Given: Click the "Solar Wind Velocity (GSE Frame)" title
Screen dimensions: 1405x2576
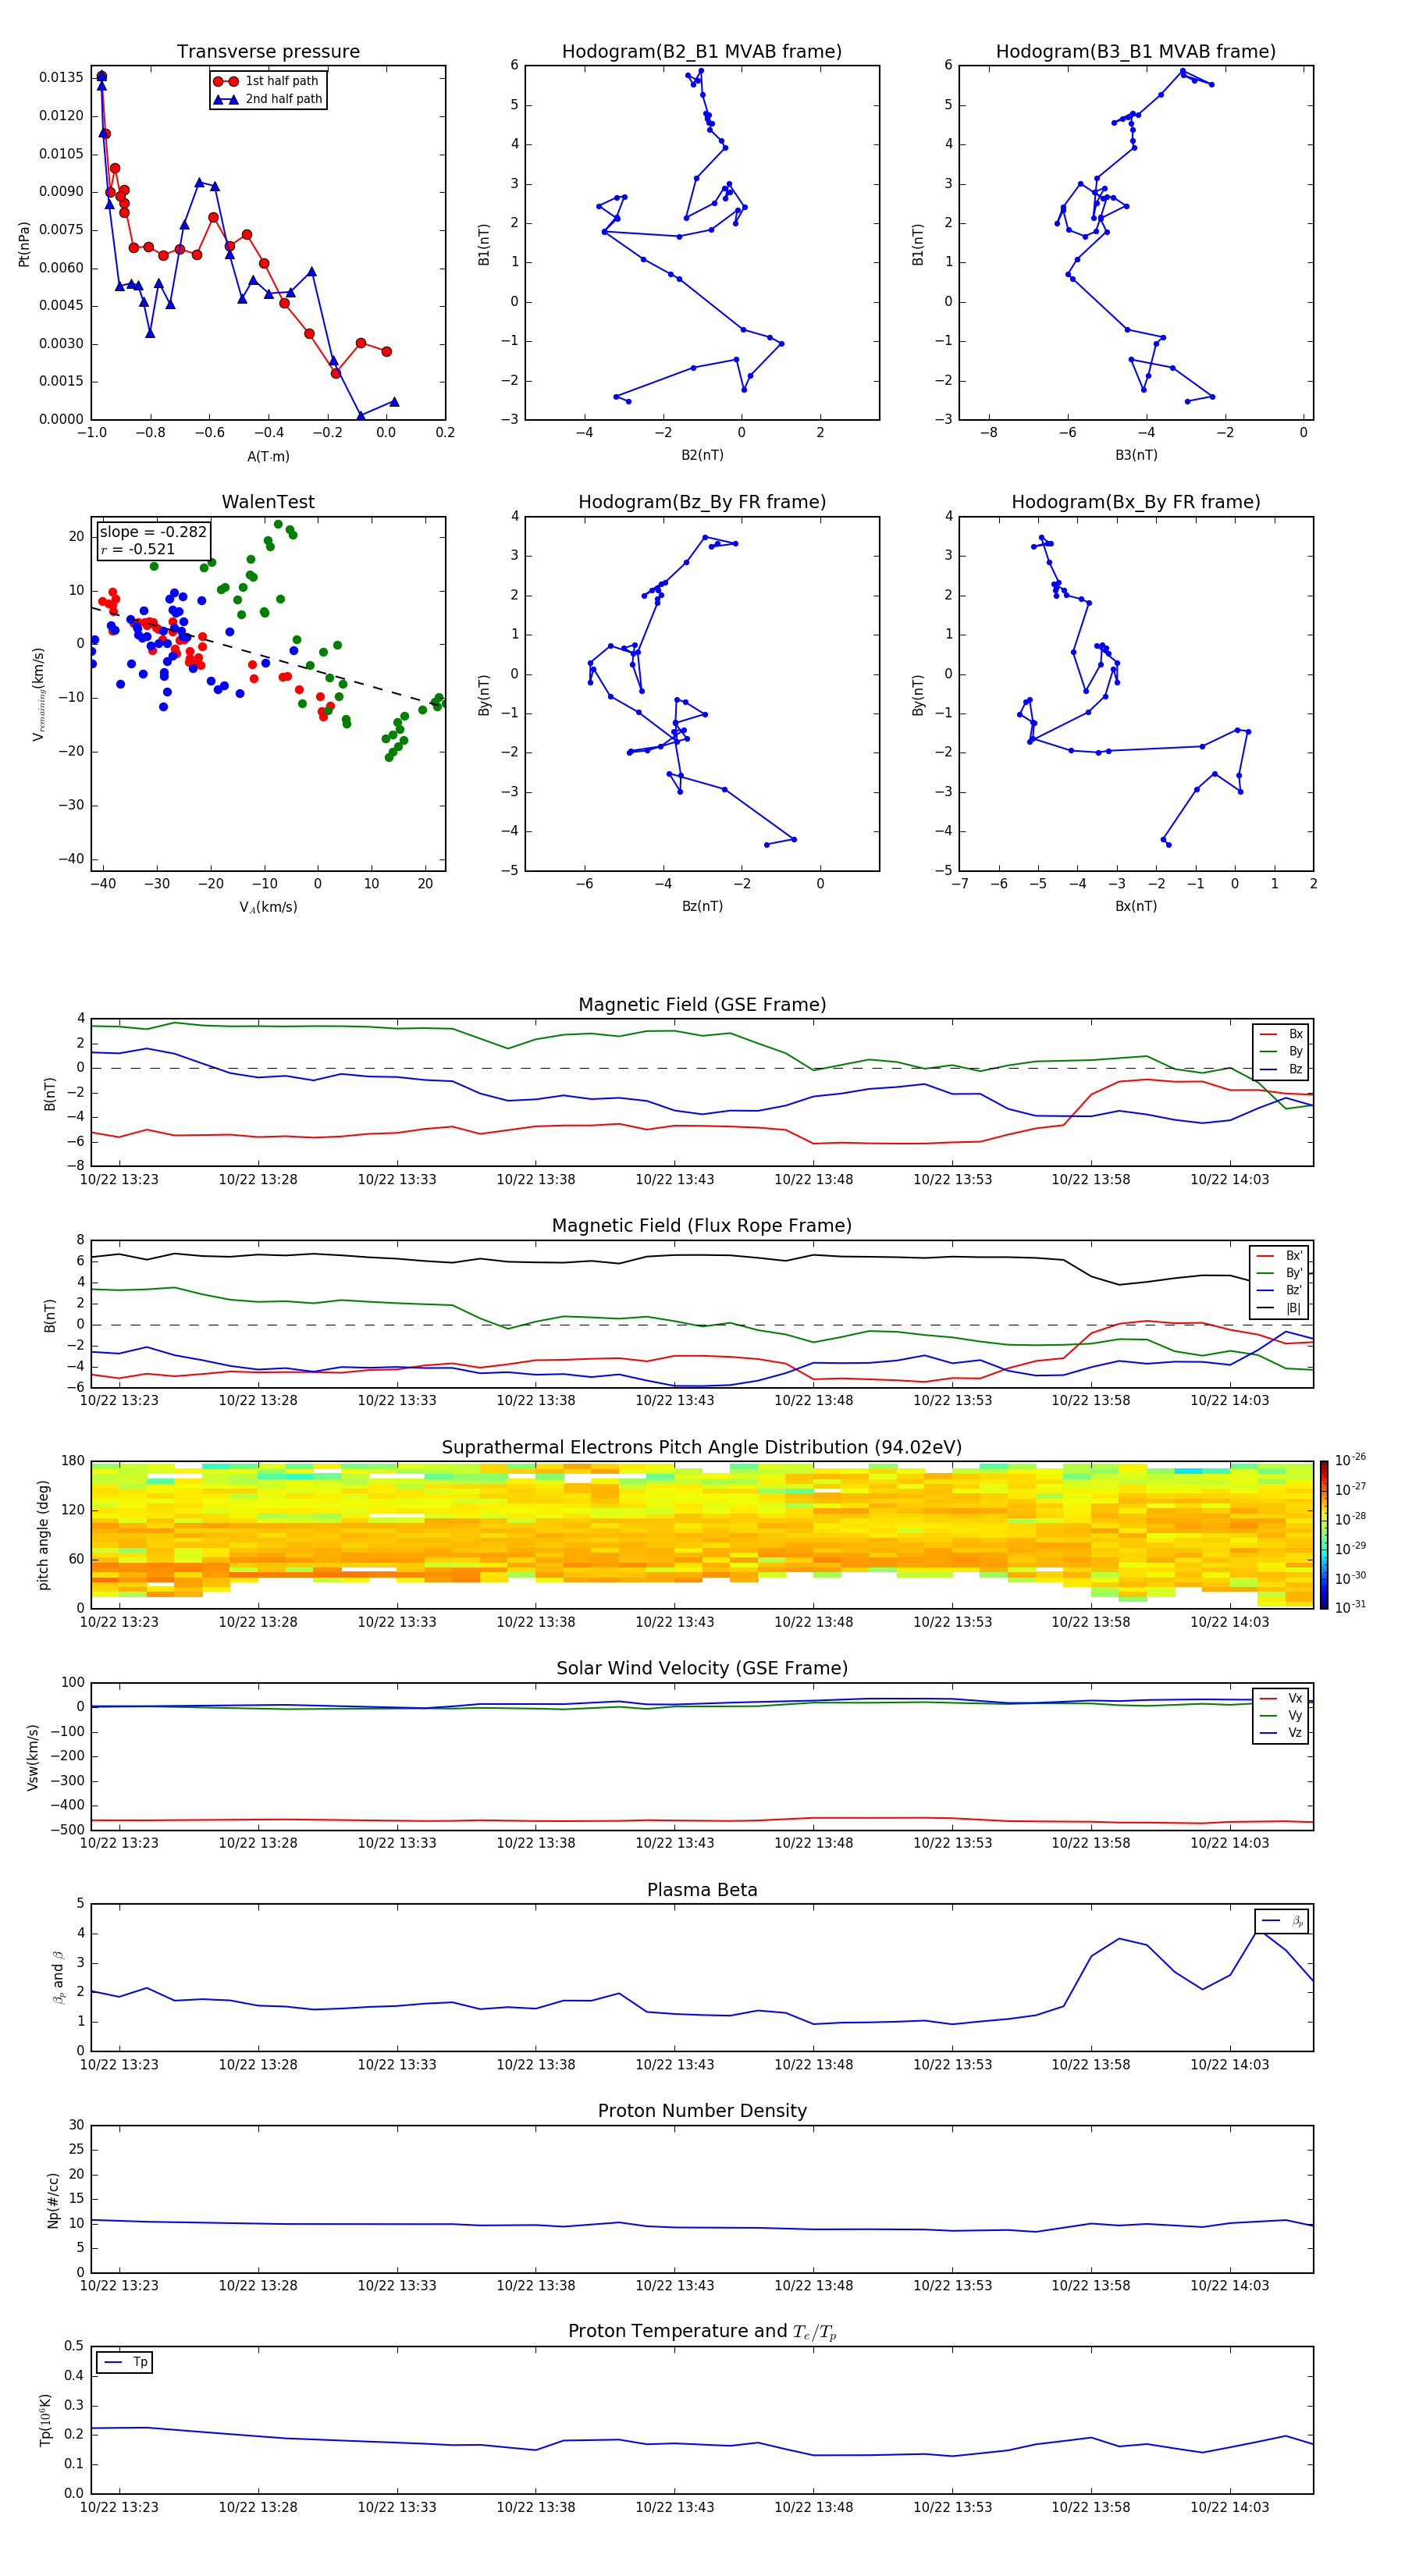Looking at the screenshot, I should coord(702,1668).
